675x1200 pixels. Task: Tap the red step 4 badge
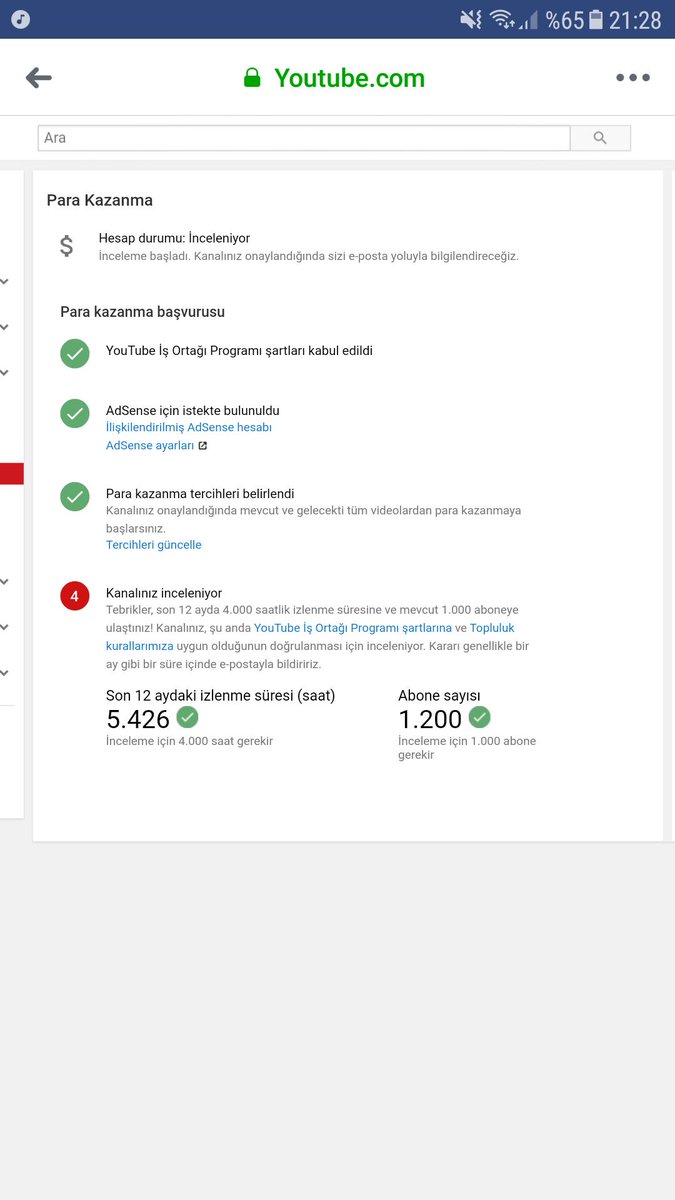(75, 596)
